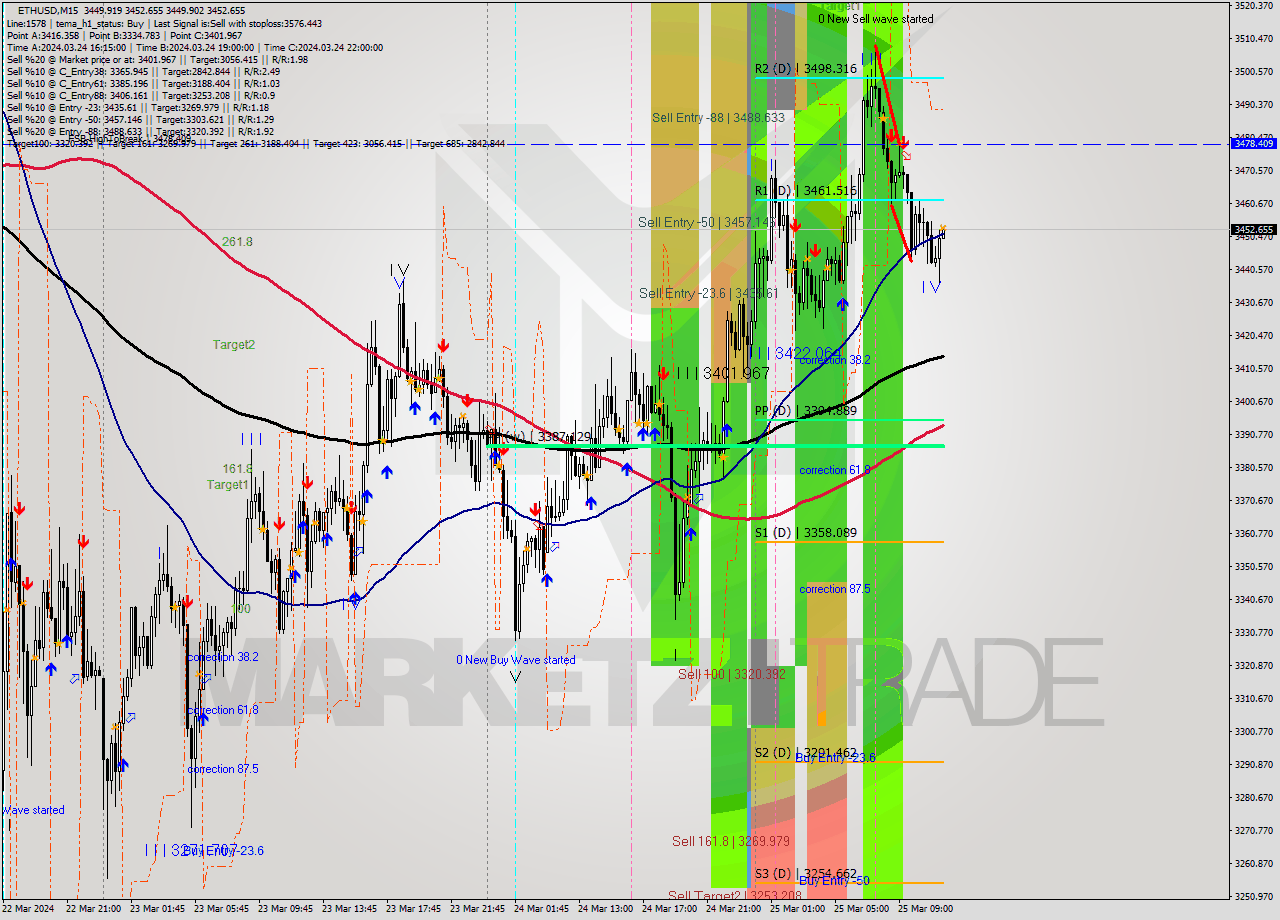The width and height of the screenshot is (1280, 920).
Task: Click the 'Sell Entry -50 | 3457.146' label
Action: pyautogui.click(x=706, y=222)
